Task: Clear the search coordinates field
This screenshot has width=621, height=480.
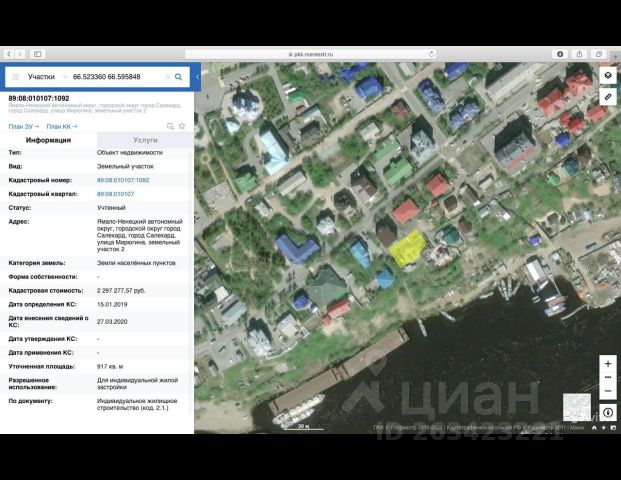Action: (165, 76)
